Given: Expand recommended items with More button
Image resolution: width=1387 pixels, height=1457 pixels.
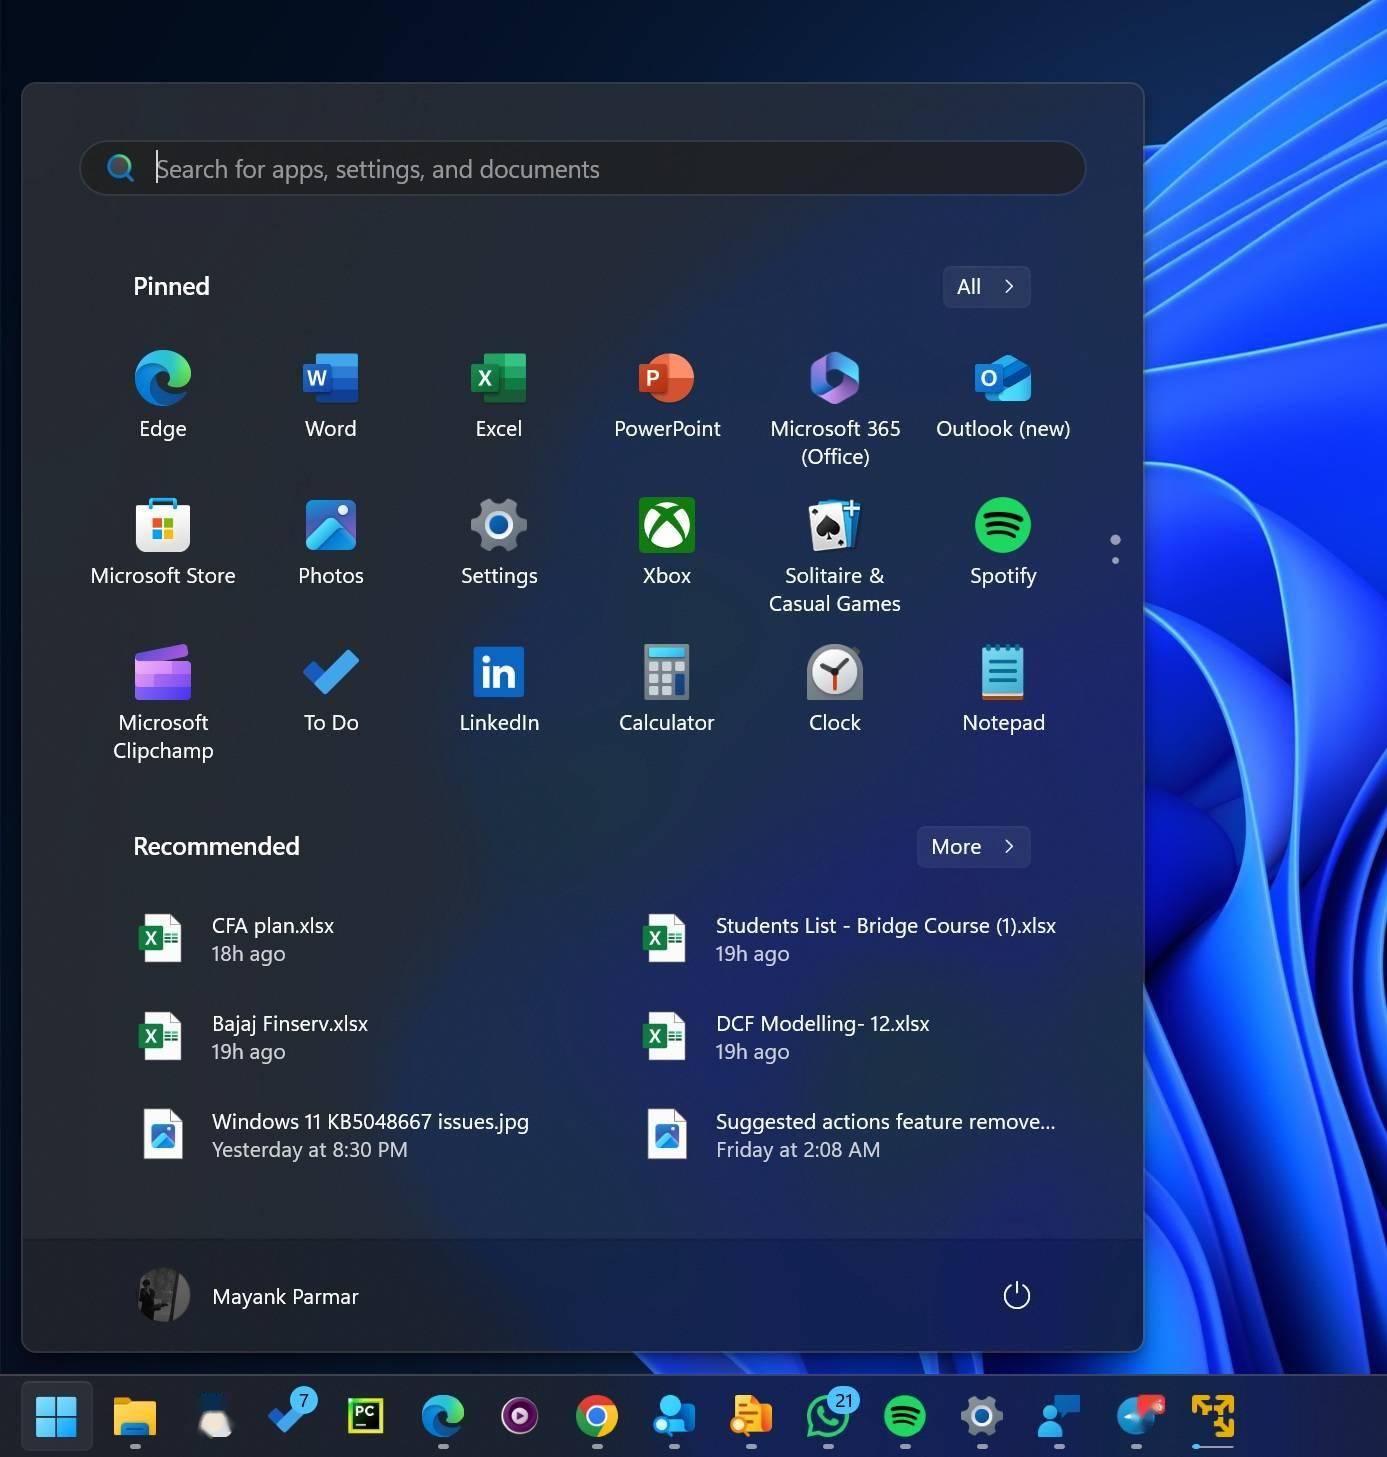Looking at the screenshot, I should click(x=973, y=847).
